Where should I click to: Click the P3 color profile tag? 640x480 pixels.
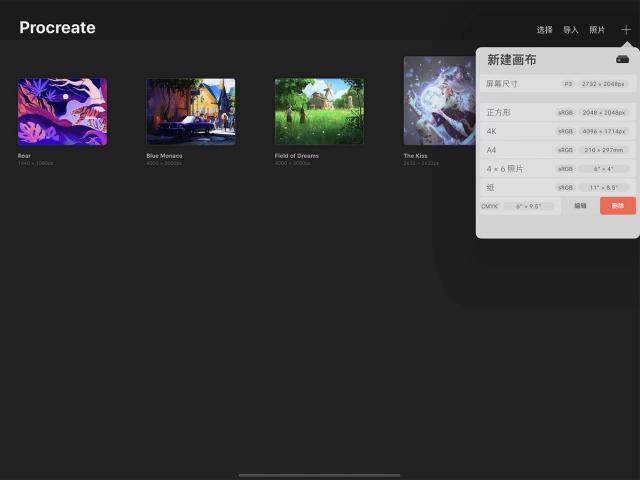(x=568, y=84)
